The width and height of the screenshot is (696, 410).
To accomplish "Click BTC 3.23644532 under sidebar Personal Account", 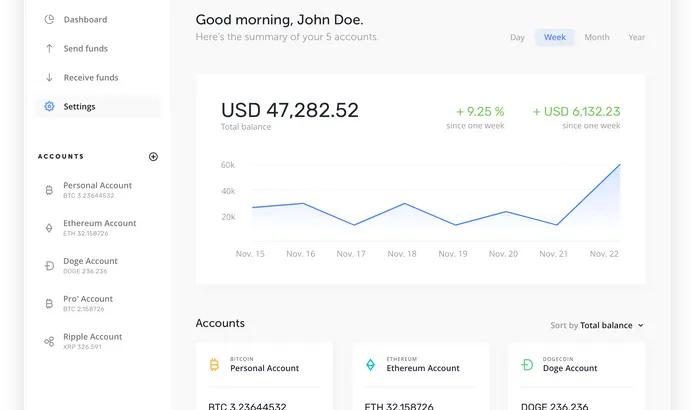I will tap(89, 196).
